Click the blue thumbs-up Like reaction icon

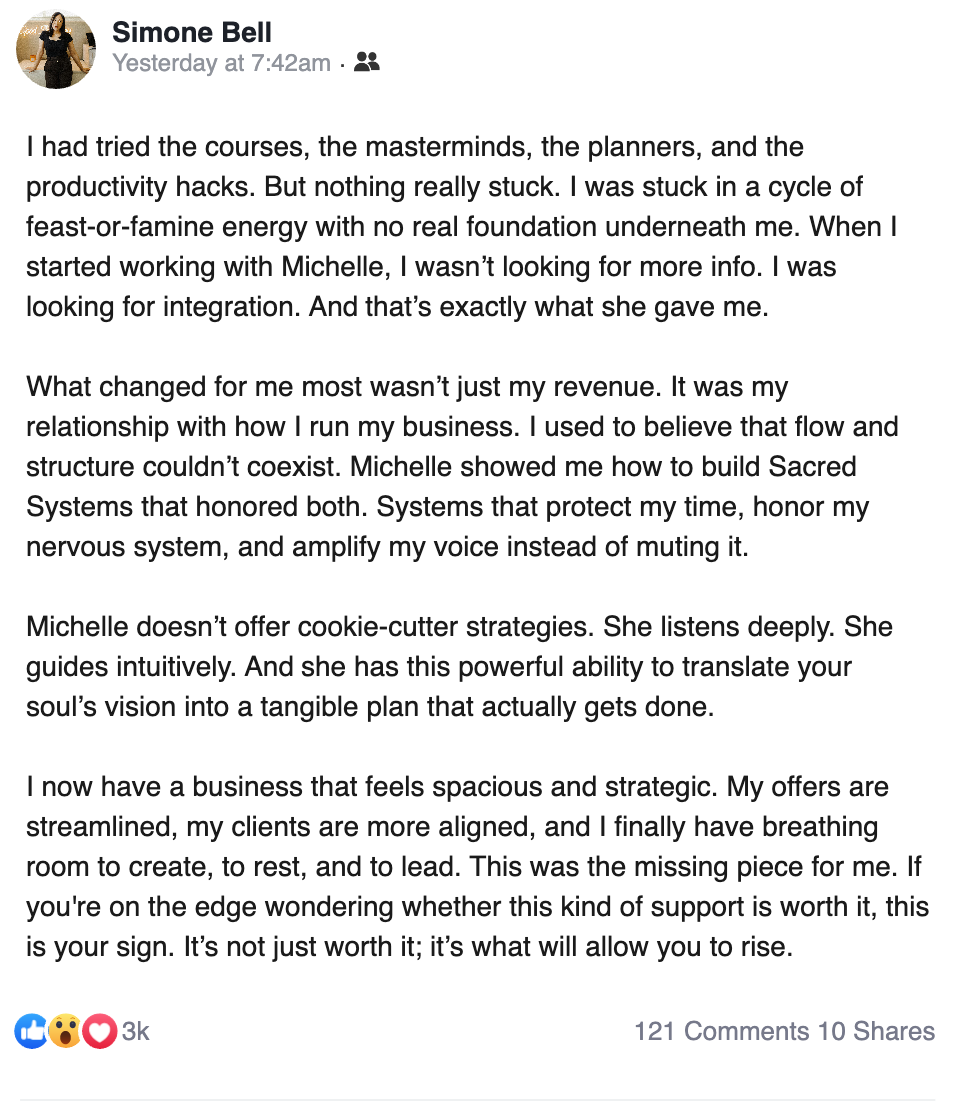pyautogui.click(x=32, y=1032)
